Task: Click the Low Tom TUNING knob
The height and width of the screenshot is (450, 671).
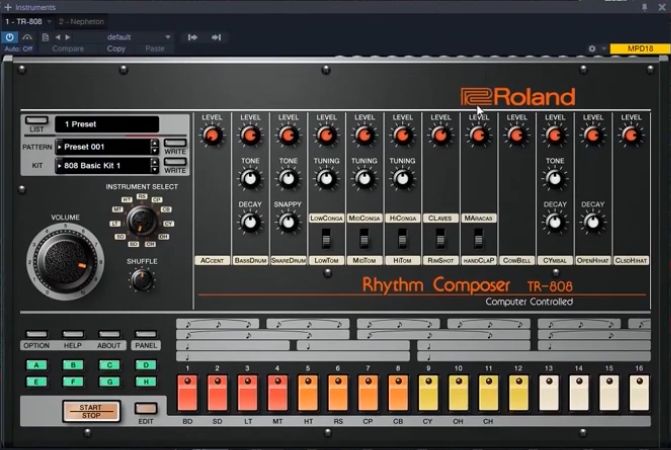Action: [x=326, y=179]
